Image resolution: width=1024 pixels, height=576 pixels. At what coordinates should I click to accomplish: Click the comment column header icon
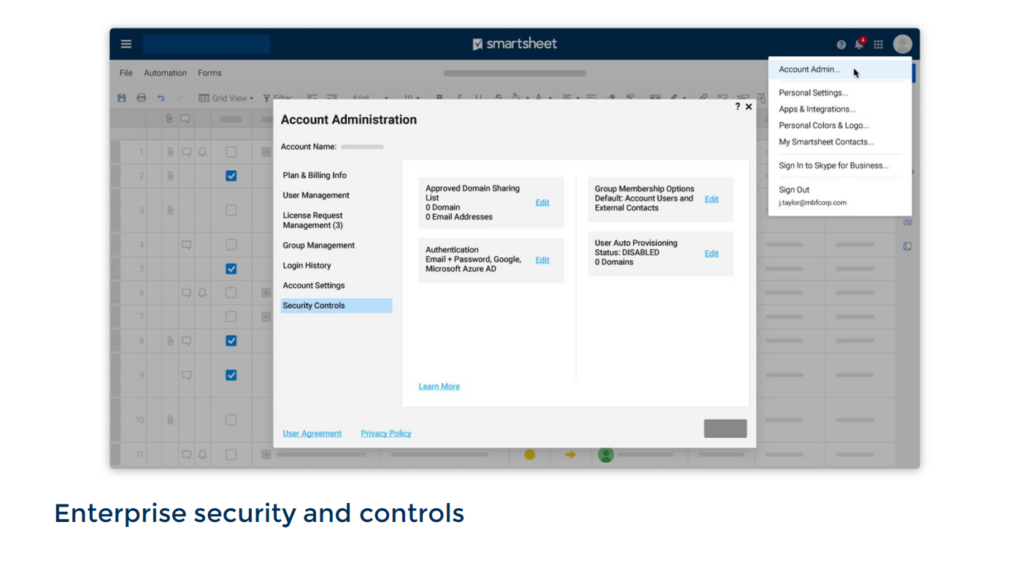click(x=186, y=118)
